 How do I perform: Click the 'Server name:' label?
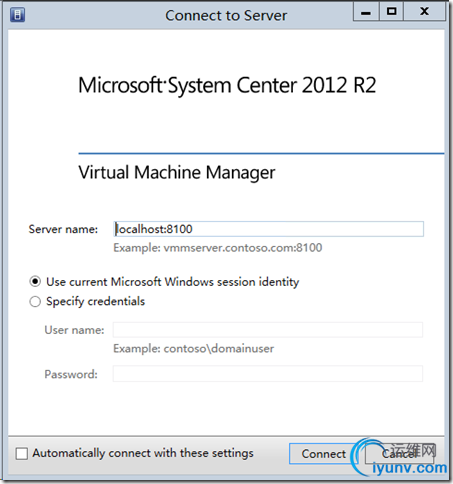tap(63, 229)
